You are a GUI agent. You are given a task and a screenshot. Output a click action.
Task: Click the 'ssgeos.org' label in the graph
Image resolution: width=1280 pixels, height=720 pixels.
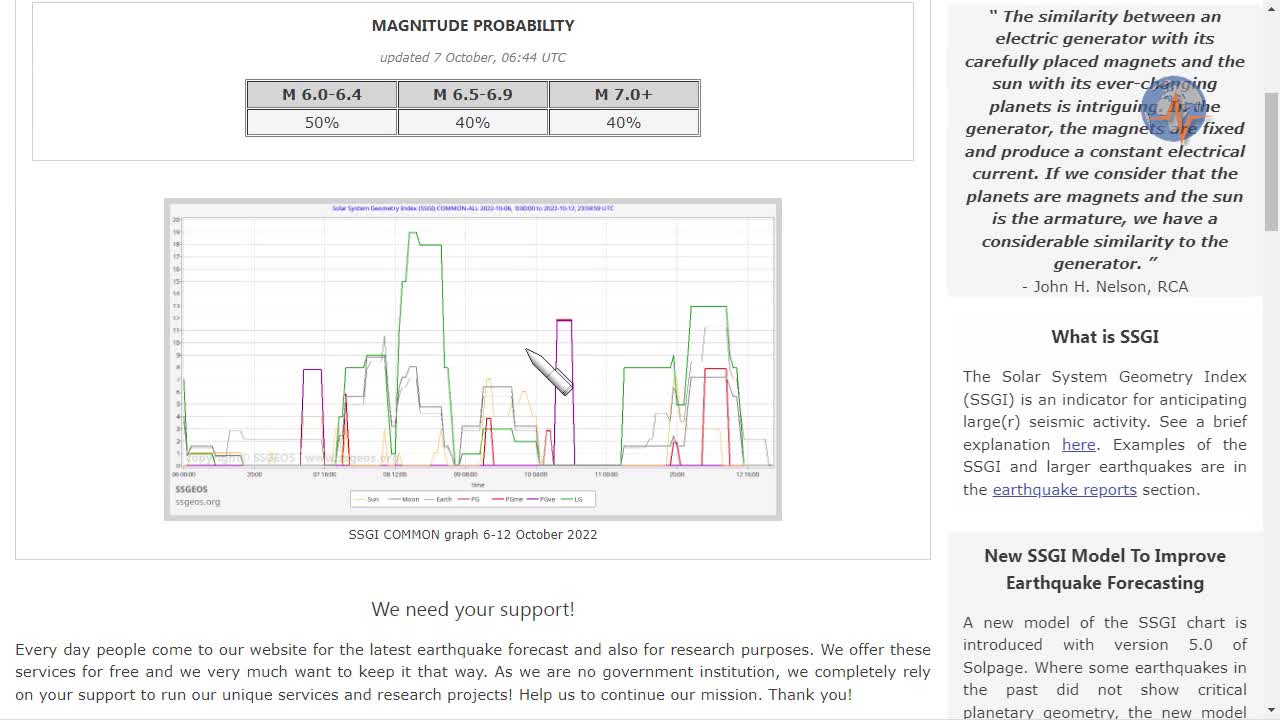click(198, 502)
